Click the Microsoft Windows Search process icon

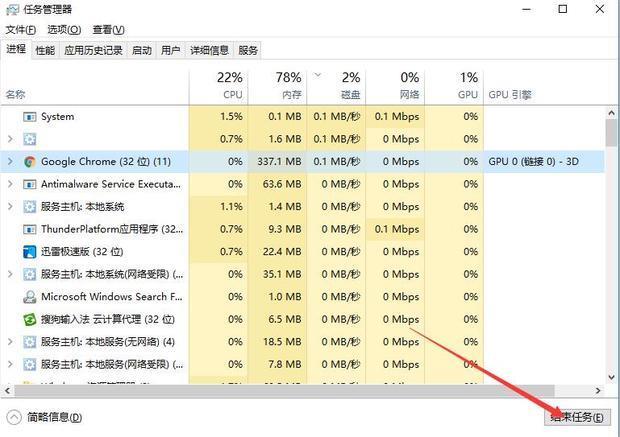pos(30,297)
